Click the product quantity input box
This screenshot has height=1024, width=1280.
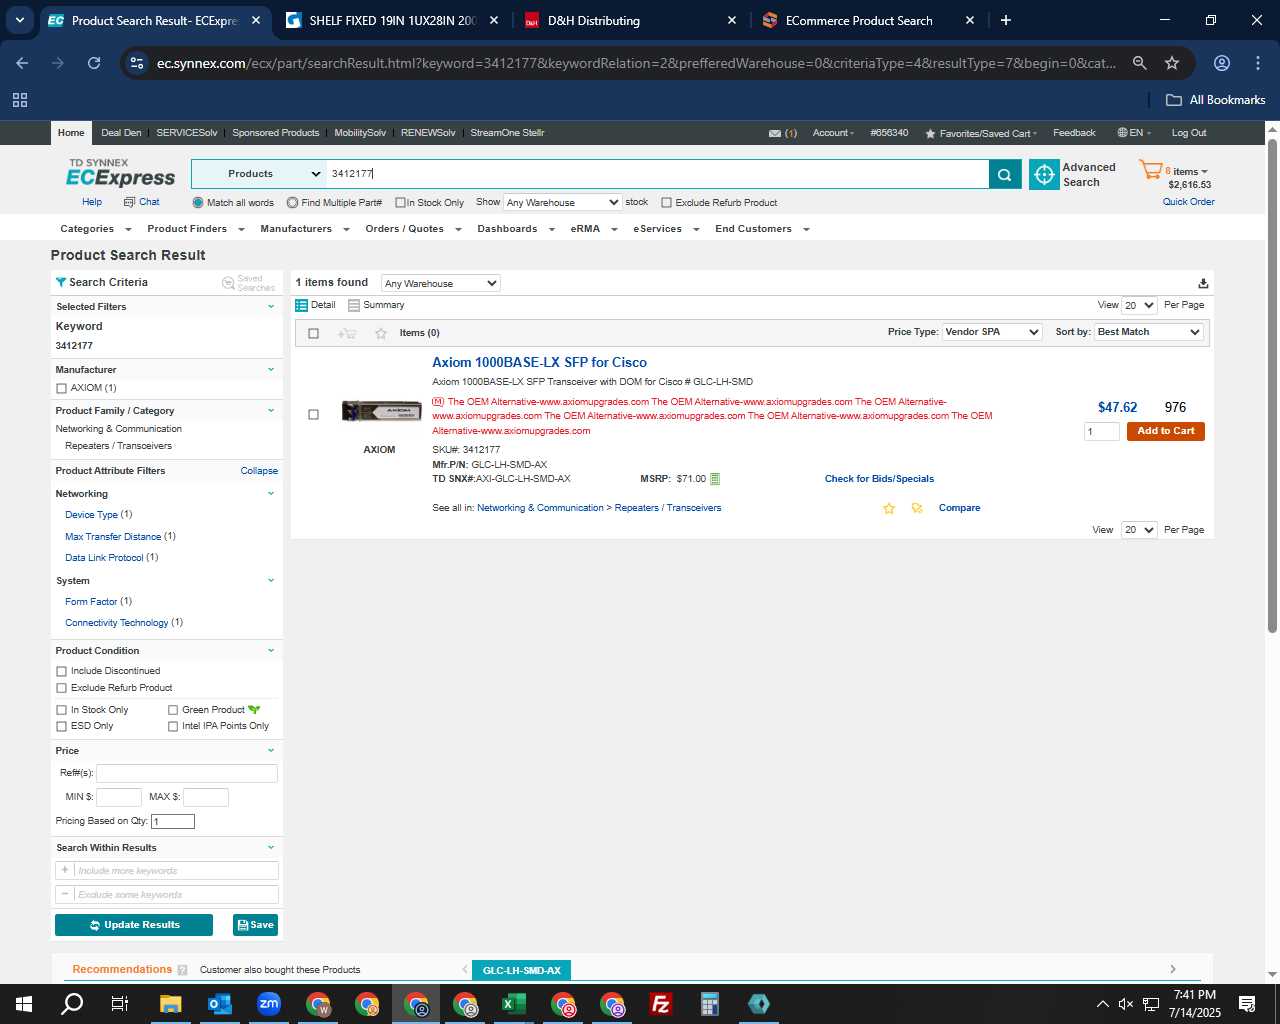coord(1101,432)
